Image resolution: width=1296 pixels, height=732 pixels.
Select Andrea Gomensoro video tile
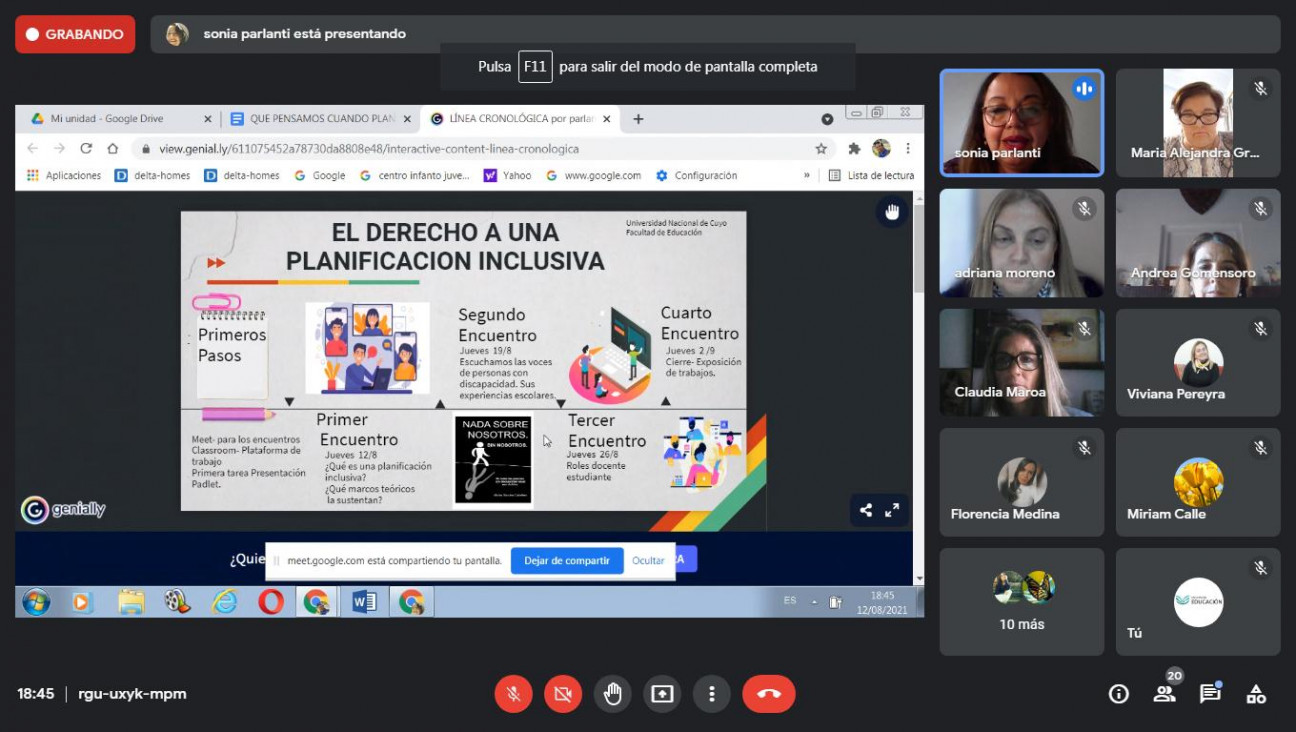[1198, 243]
